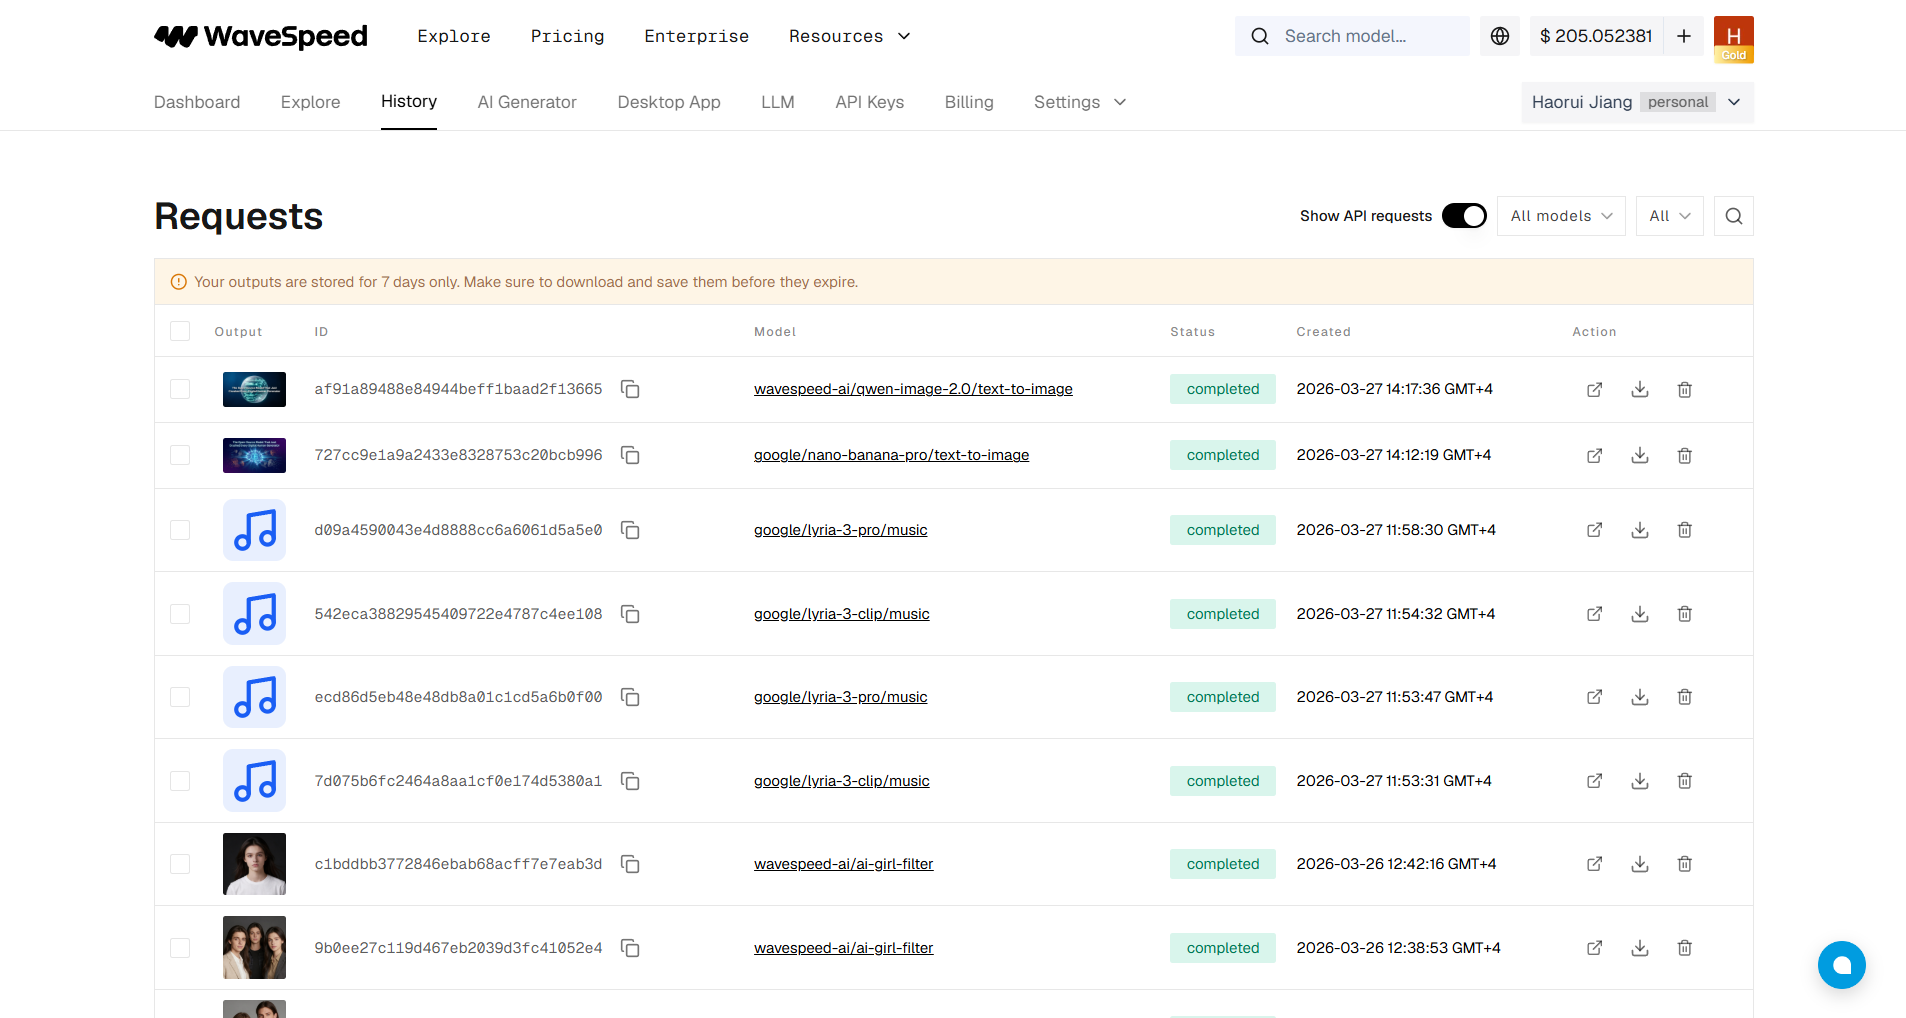This screenshot has width=1906, height=1018.
Task: Open the chat support bubble
Action: pos(1841,965)
